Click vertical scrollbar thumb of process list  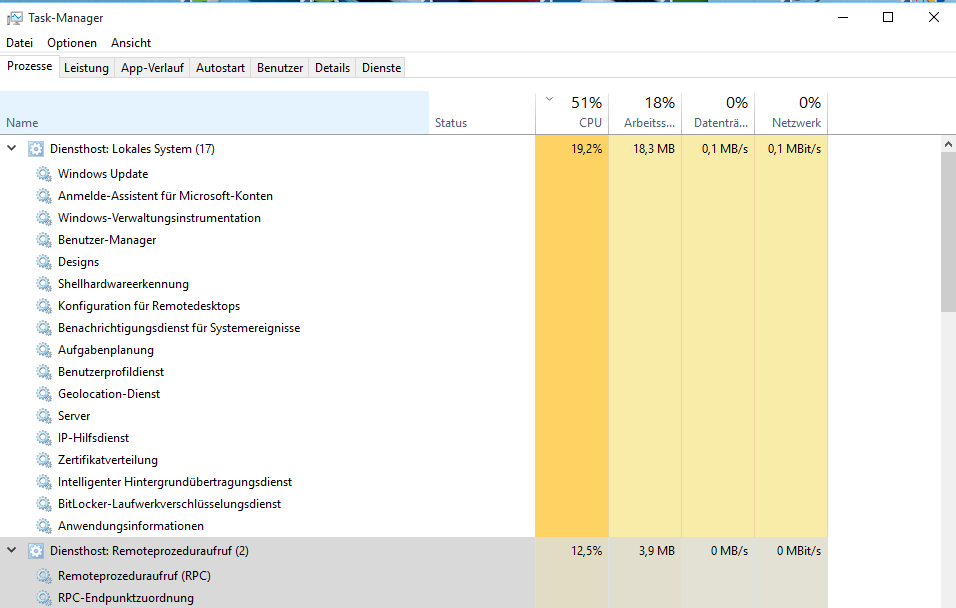tap(948, 232)
